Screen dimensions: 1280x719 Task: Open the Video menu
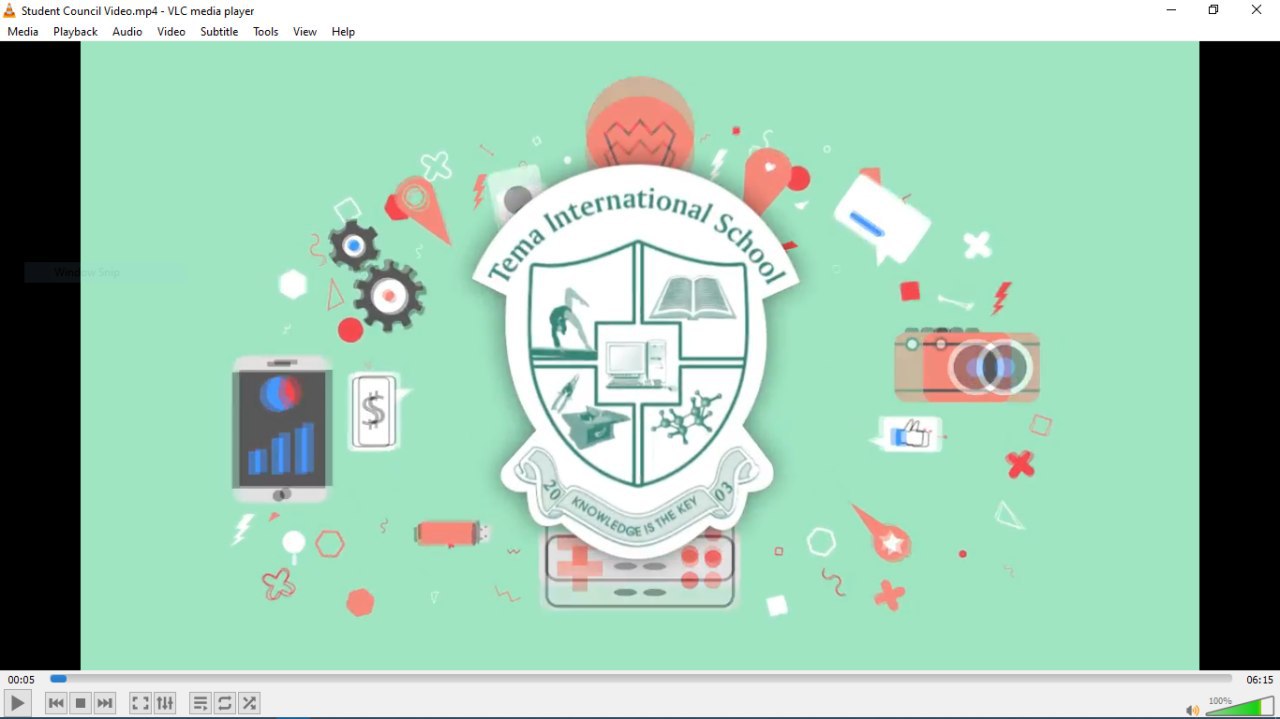pyautogui.click(x=171, y=32)
